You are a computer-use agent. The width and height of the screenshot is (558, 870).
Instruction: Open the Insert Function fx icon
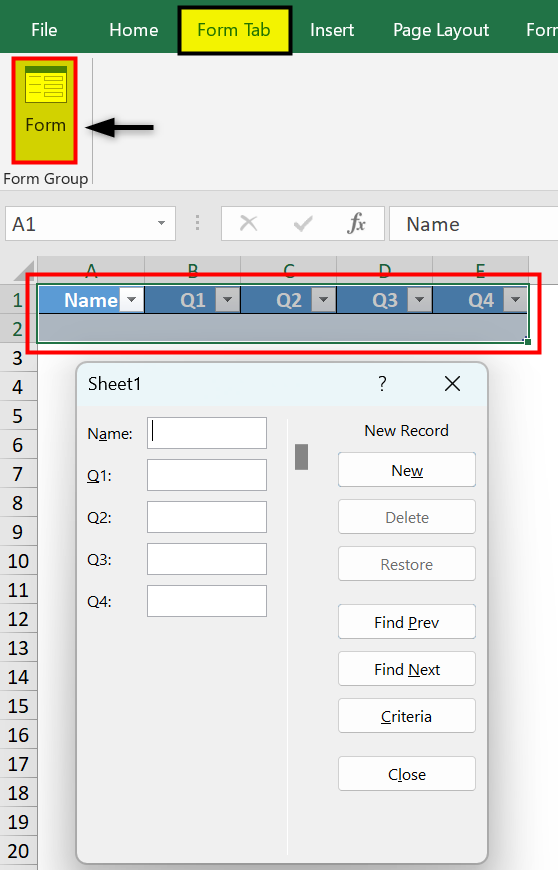pyautogui.click(x=356, y=224)
